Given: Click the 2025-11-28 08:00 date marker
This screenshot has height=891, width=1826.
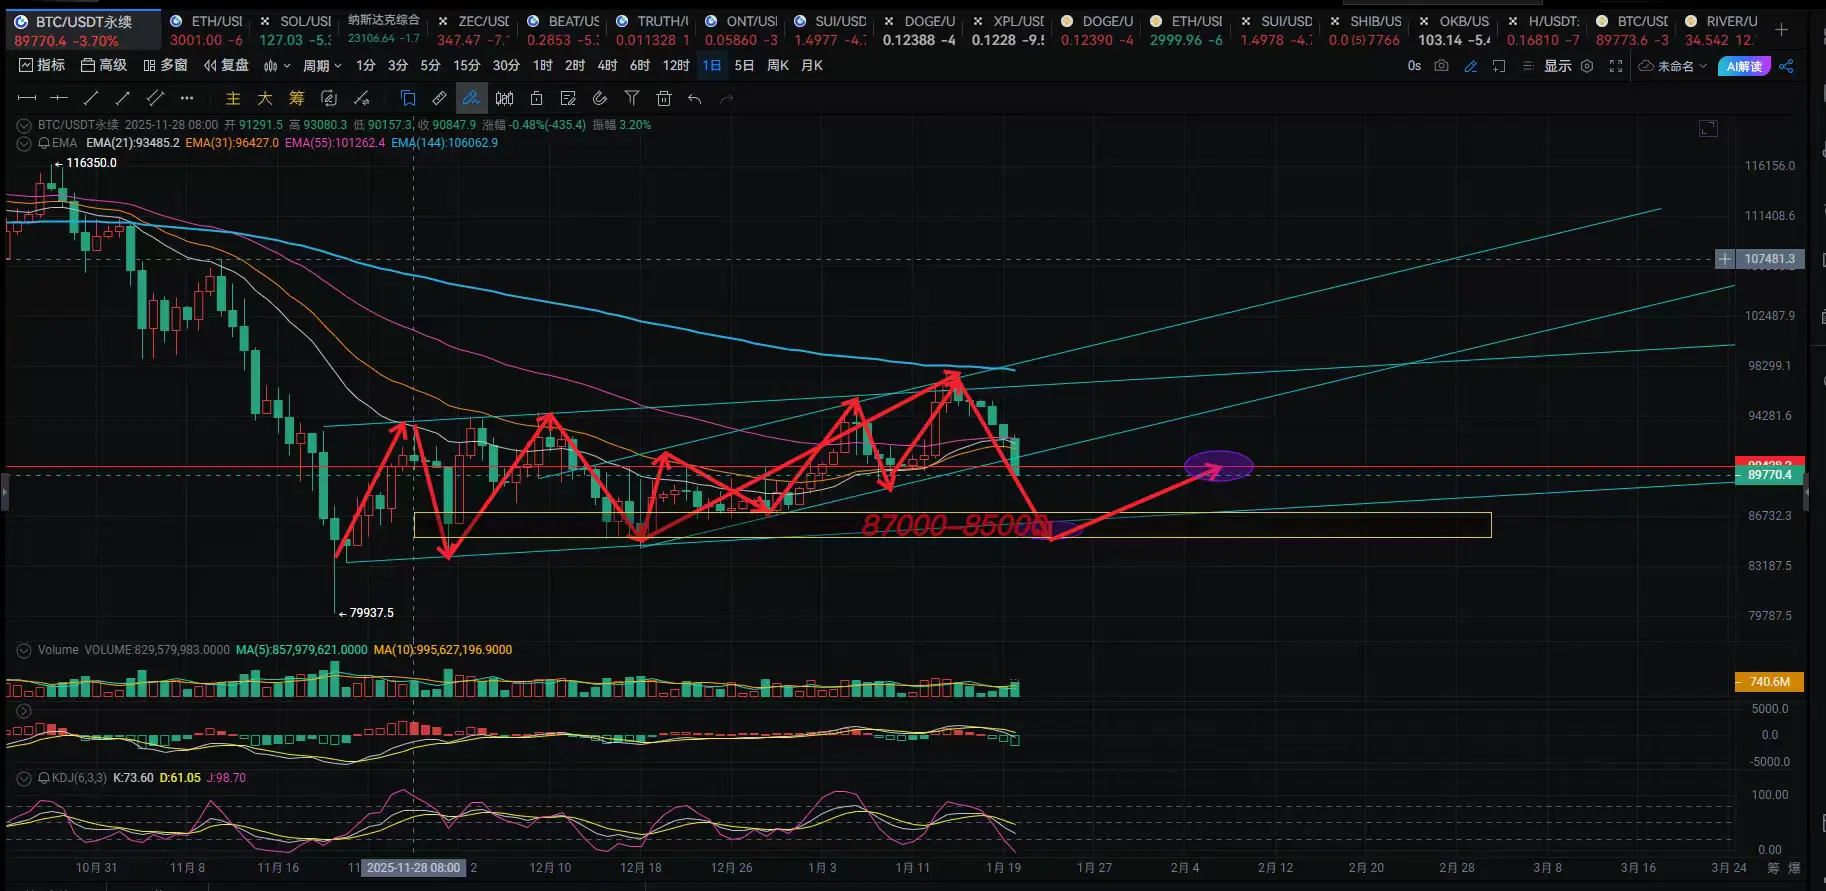Looking at the screenshot, I should pyautogui.click(x=414, y=868).
